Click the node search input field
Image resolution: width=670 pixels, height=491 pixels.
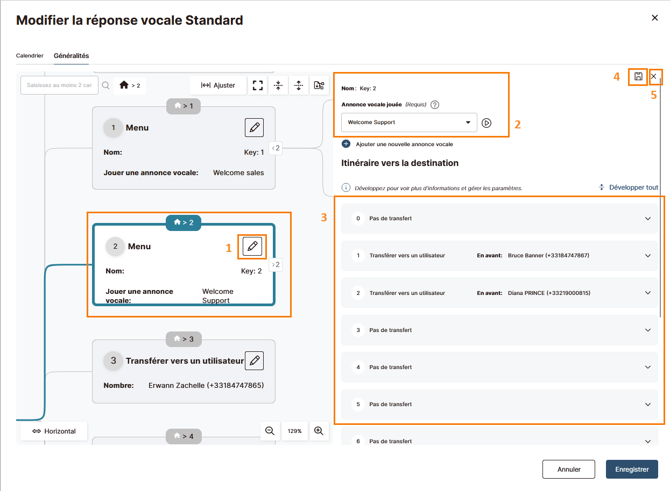pyautogui.click(x=59, y=85)
